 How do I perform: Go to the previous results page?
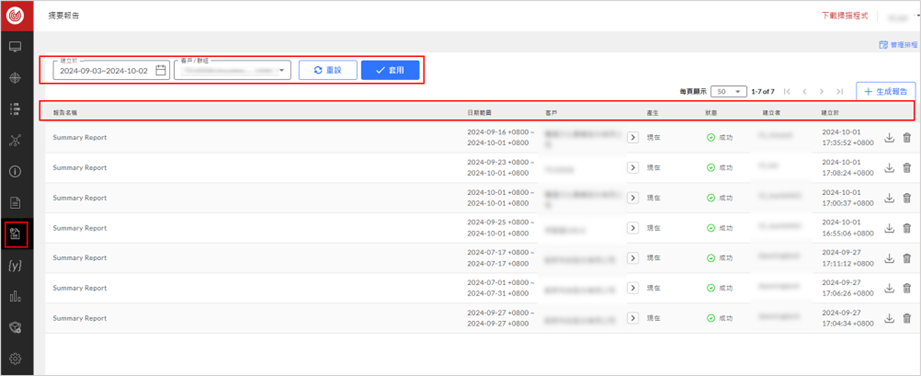tap(805, 92)
